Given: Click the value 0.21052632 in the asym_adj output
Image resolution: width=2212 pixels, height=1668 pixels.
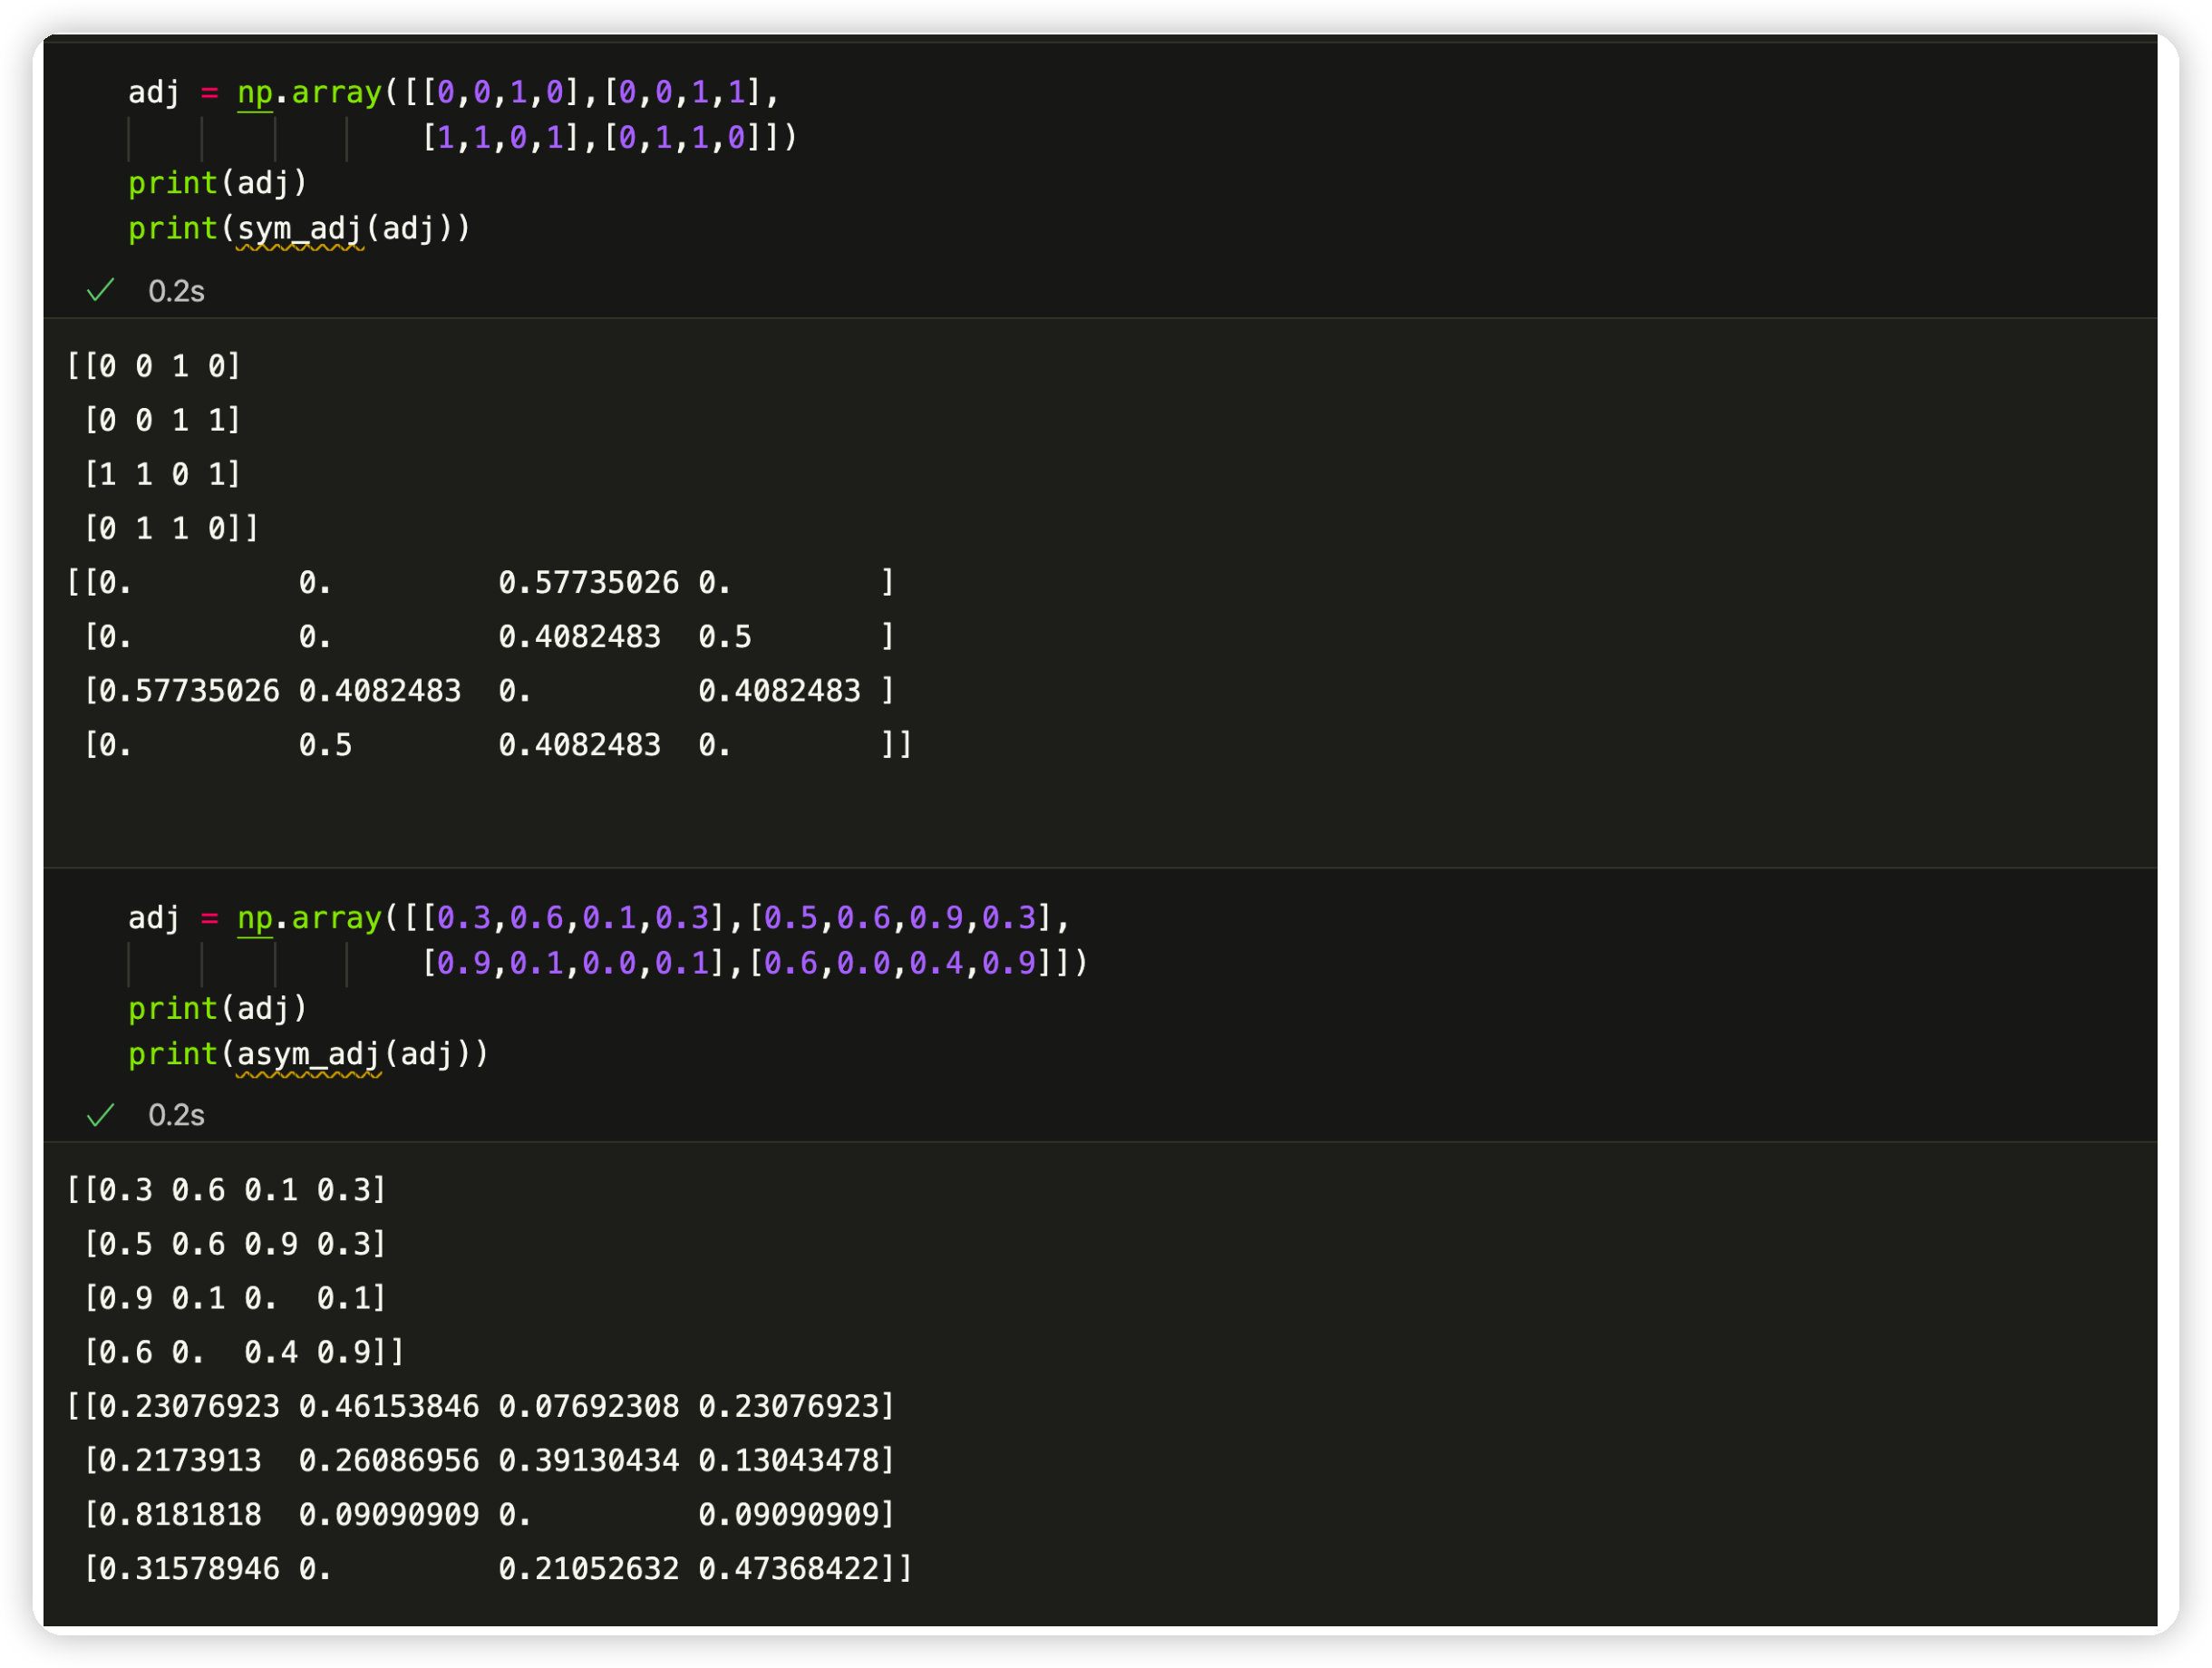Looking at the screenshot, I should 589,1569.
